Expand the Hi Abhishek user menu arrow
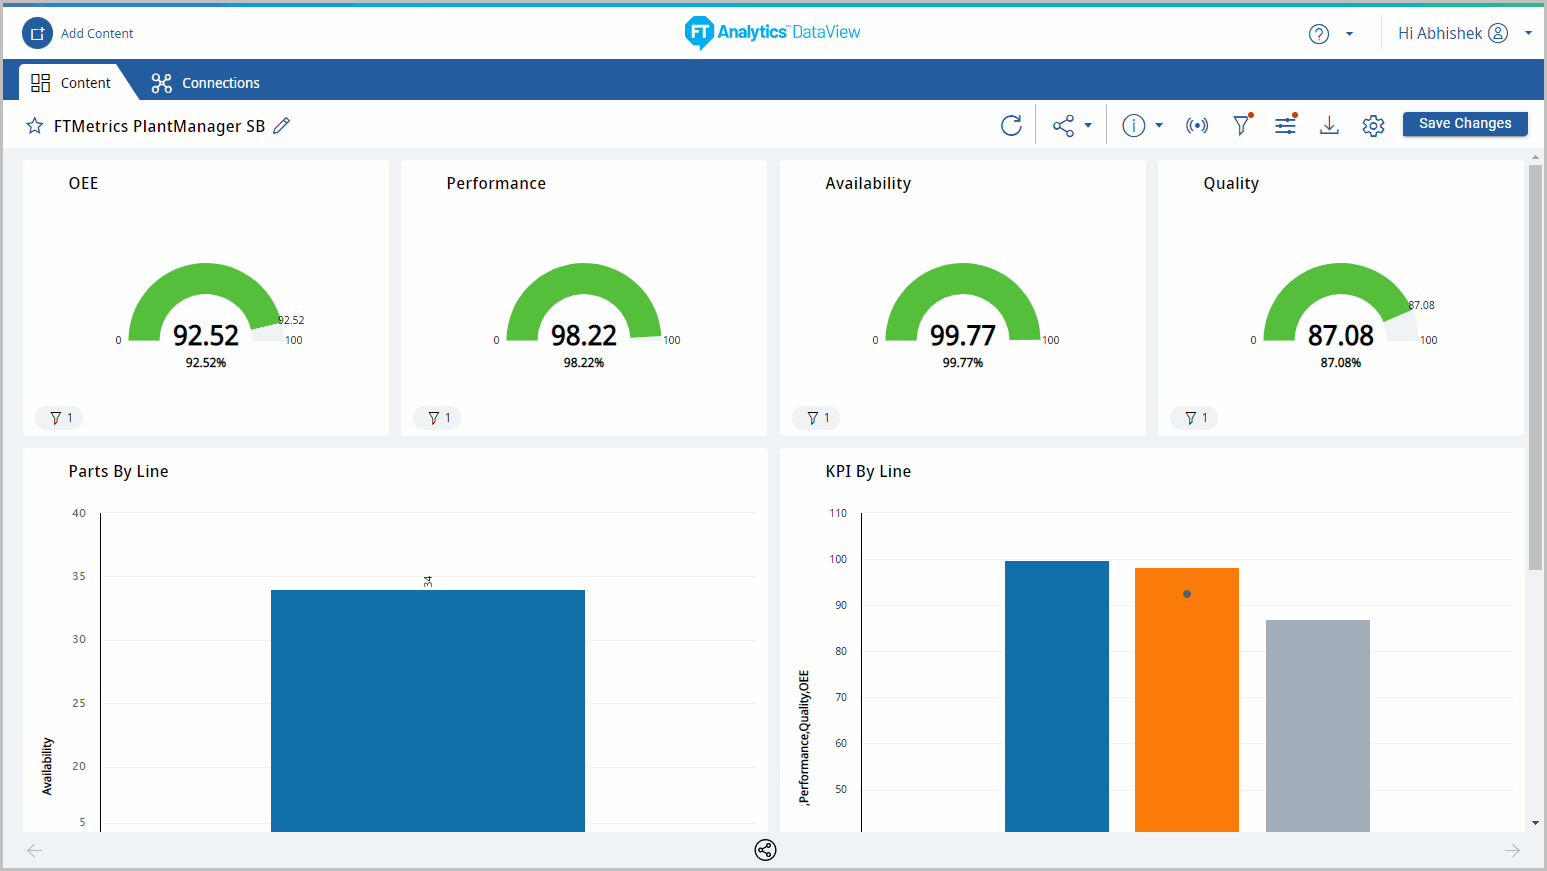 point(1528,33)
